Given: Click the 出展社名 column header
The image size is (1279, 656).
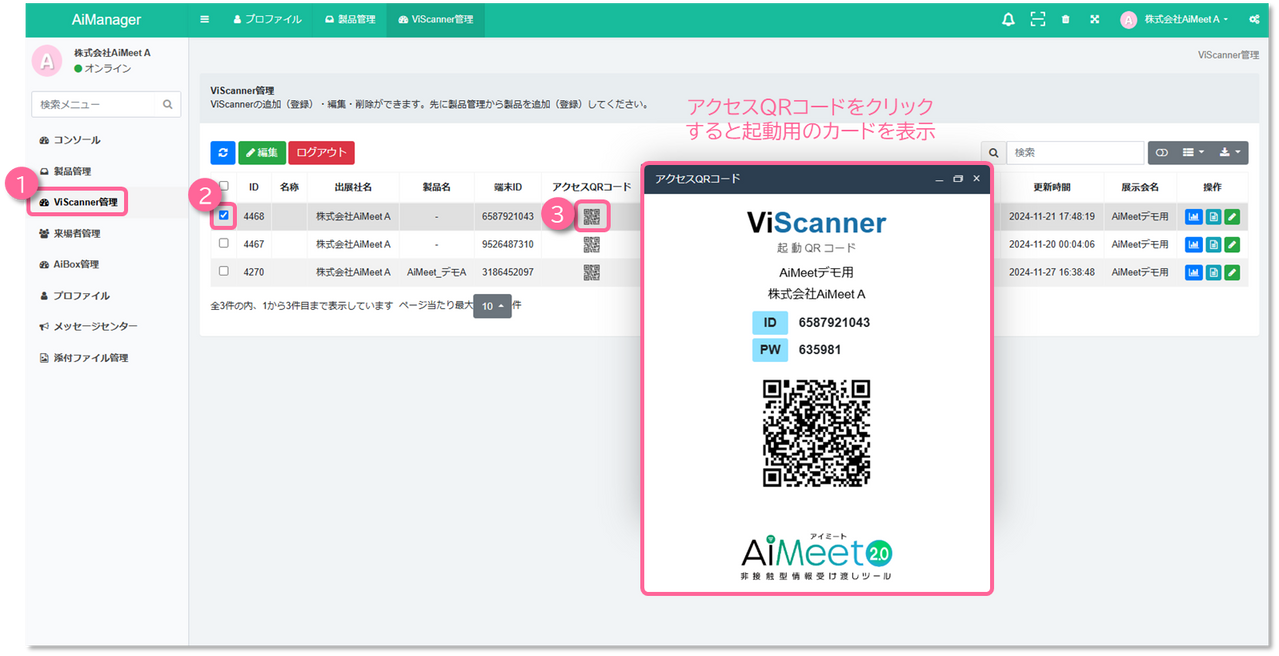Looking at the screenshot, I should [x=353, y=187].
